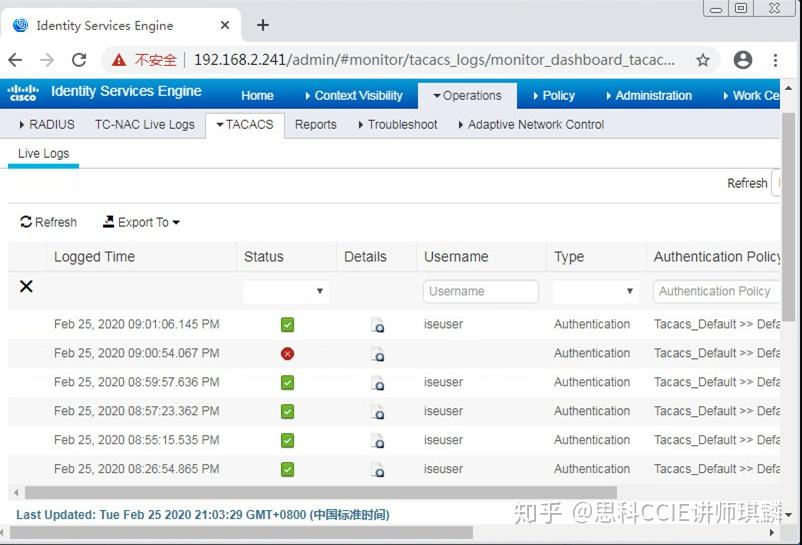Go to the Home menu
Viewport: 802px width, 545px height.
(257, 96)
